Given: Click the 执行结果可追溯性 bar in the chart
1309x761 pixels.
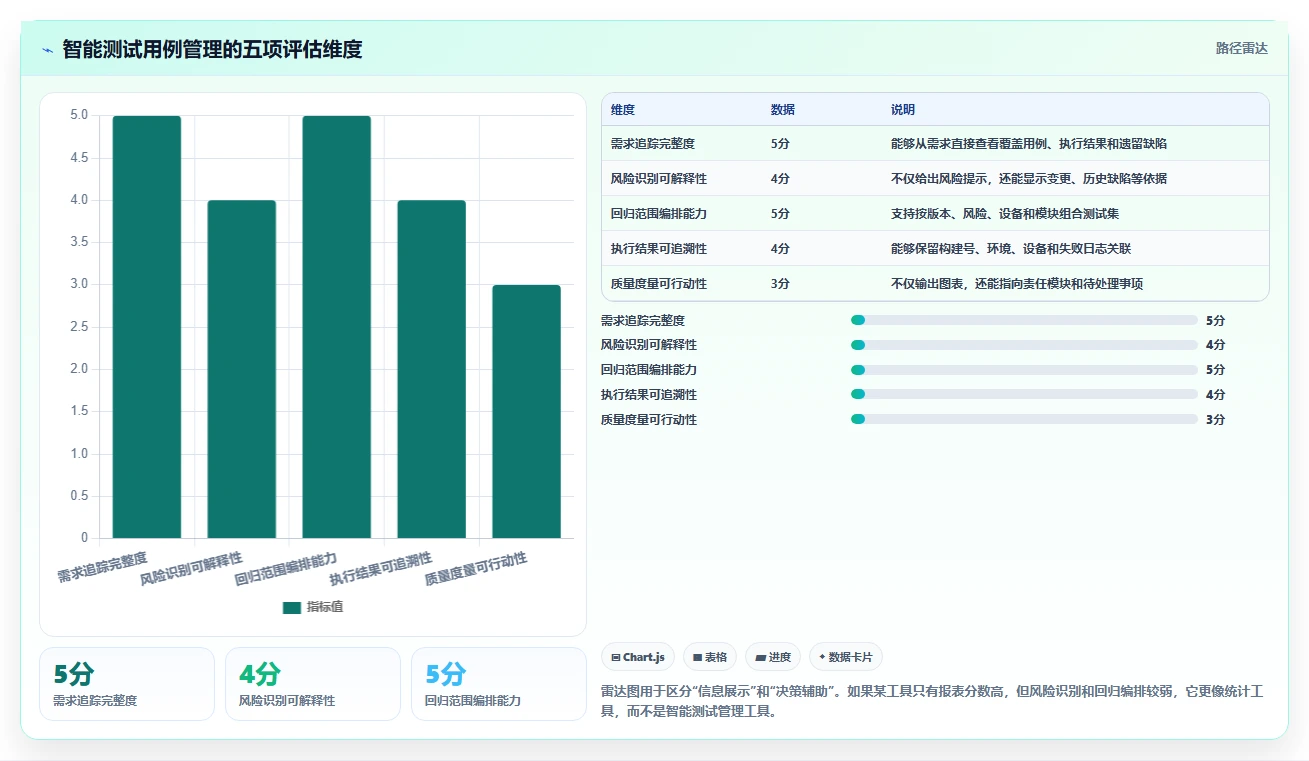Looking at the screenshot, I should coord(432,369).
